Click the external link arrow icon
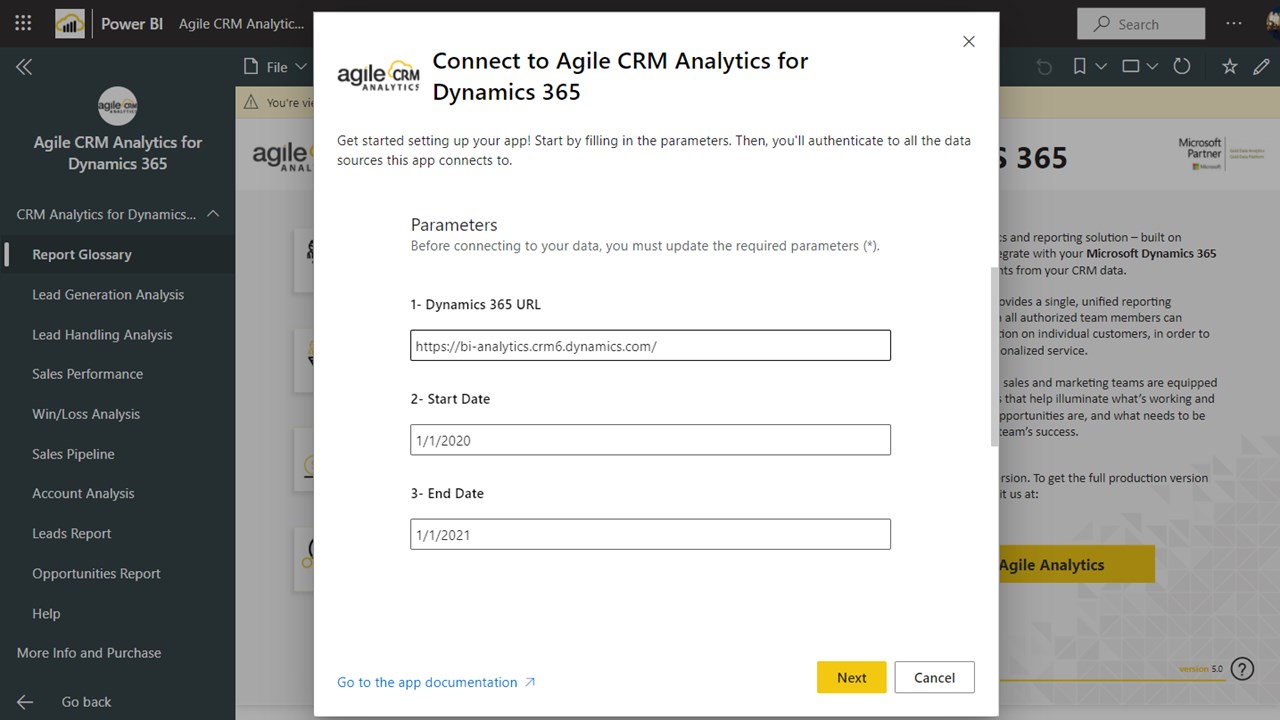1280x720 pixels. (x=530, y=682)
